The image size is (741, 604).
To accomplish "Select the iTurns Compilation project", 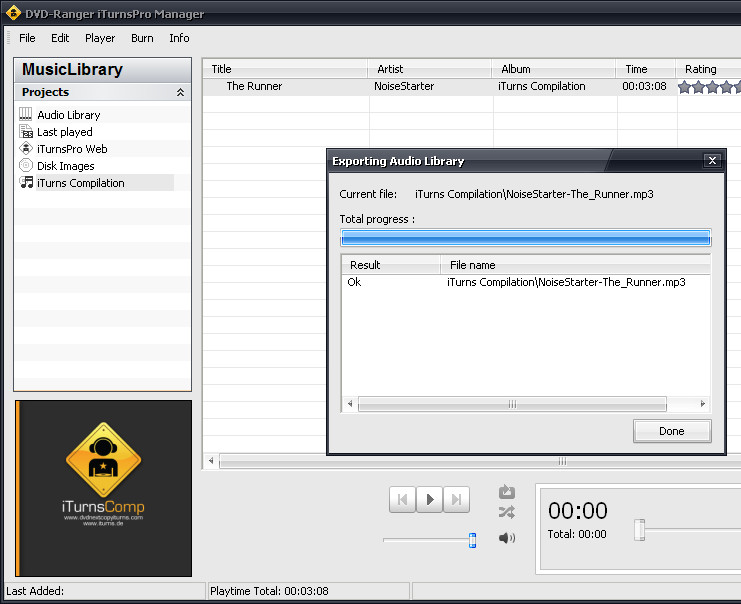I will (x=80, y=183).
